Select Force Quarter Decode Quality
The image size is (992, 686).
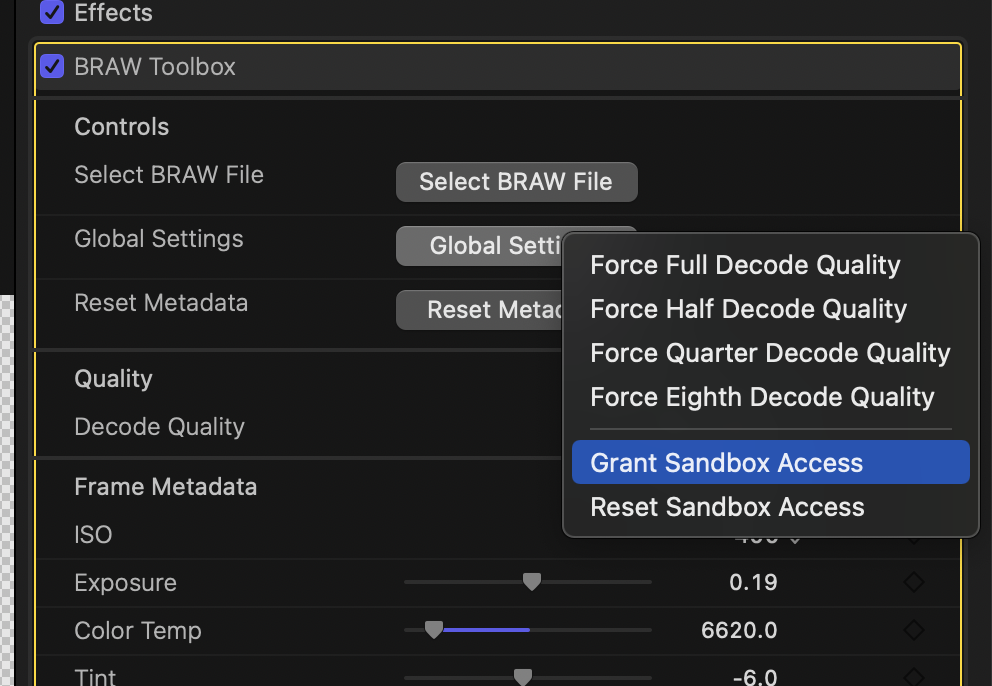[770, 353]
